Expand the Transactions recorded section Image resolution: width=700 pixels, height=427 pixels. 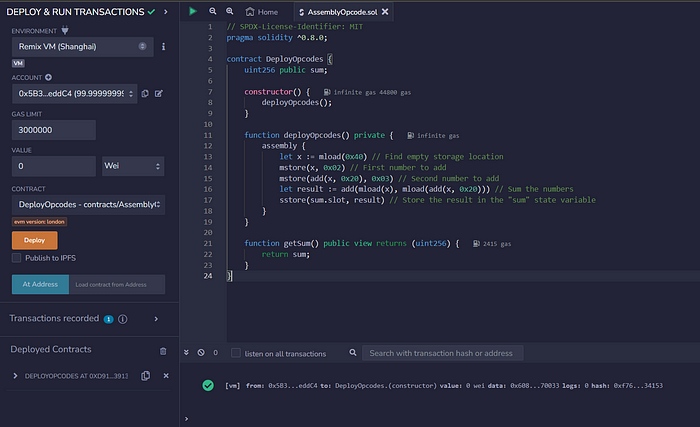(x=155, y=318)
